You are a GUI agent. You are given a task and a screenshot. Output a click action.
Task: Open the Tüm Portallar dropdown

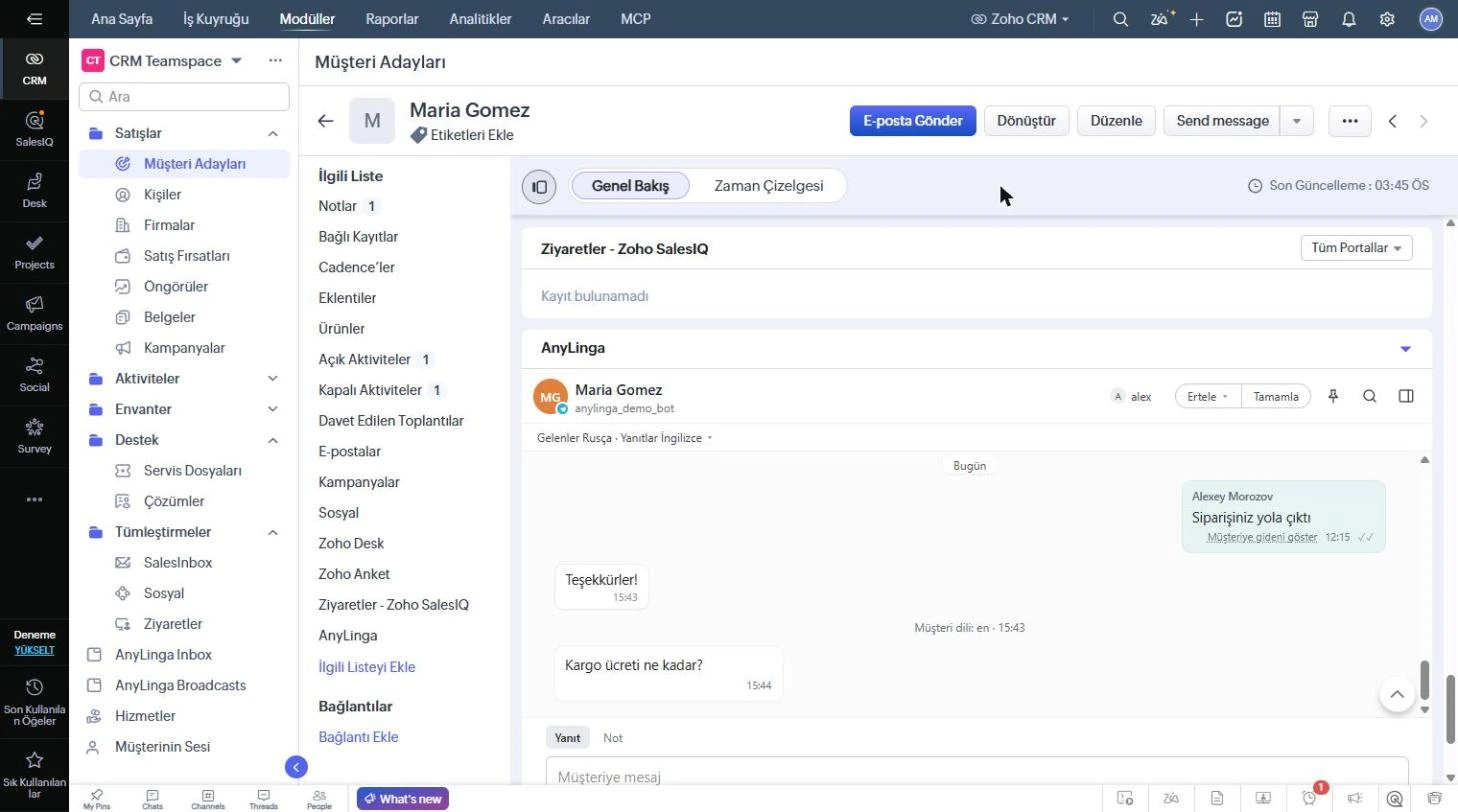point(1356,248)
